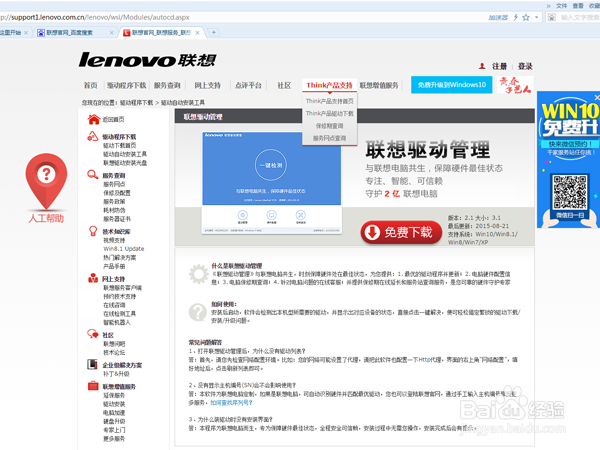Image resolution: width=600 pixels, height=450 pixels.
Task: Select Think产品驱动下载 in the dropdown menu
Action: click(329, 113)
